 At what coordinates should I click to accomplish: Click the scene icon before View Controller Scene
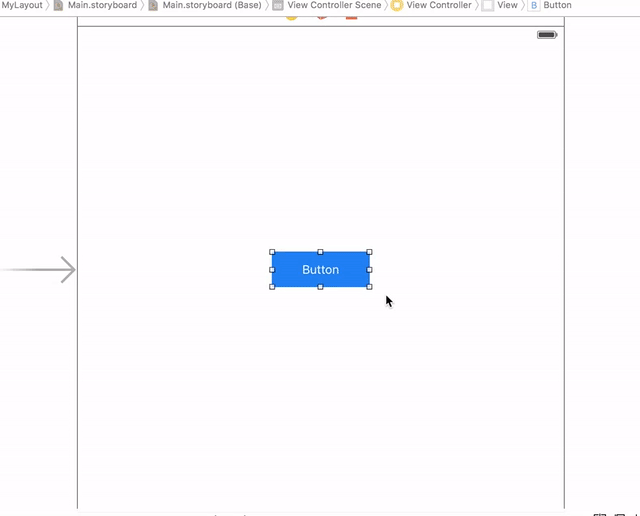point(278,5)
